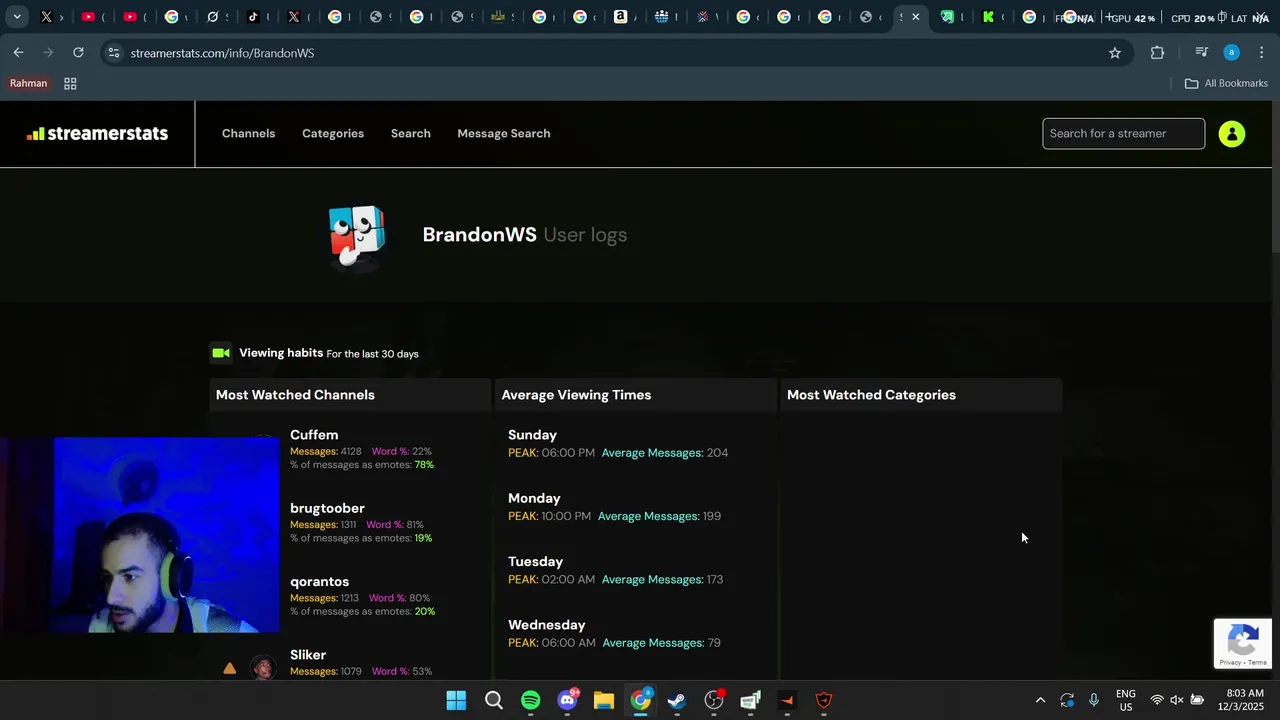Viewport: 1280px width, 720px height.
Task: Switch to the TikTok browser tab
Action: [253, 17]
